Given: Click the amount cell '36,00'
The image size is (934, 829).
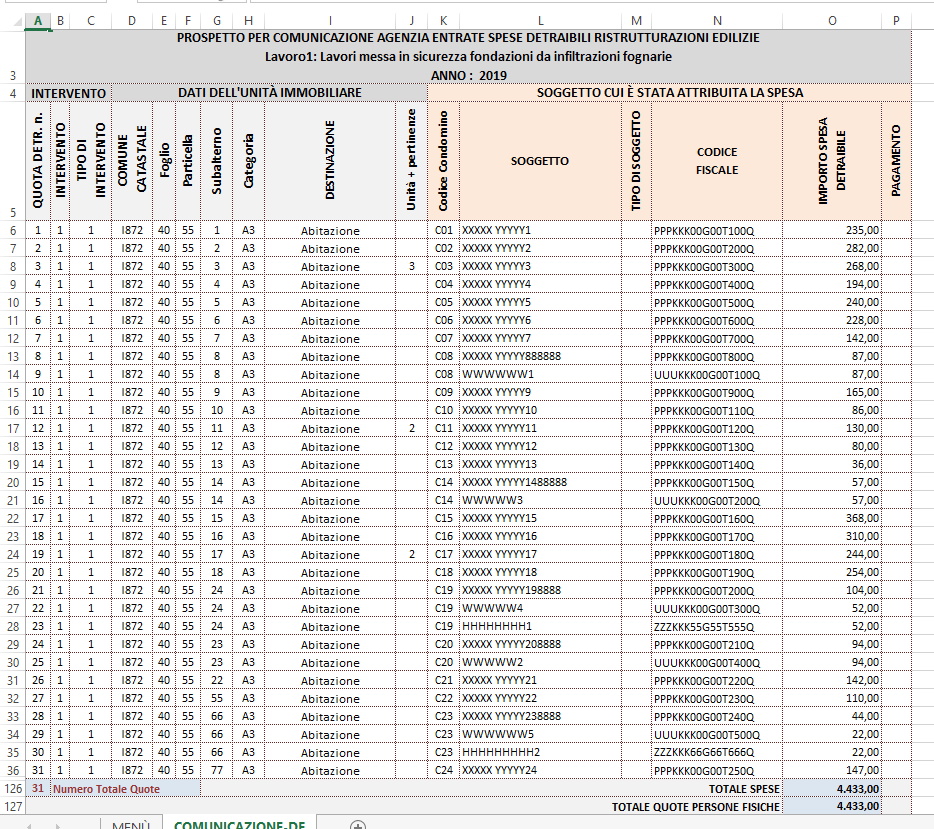Looking at the screenshot, I should [832, 465].
